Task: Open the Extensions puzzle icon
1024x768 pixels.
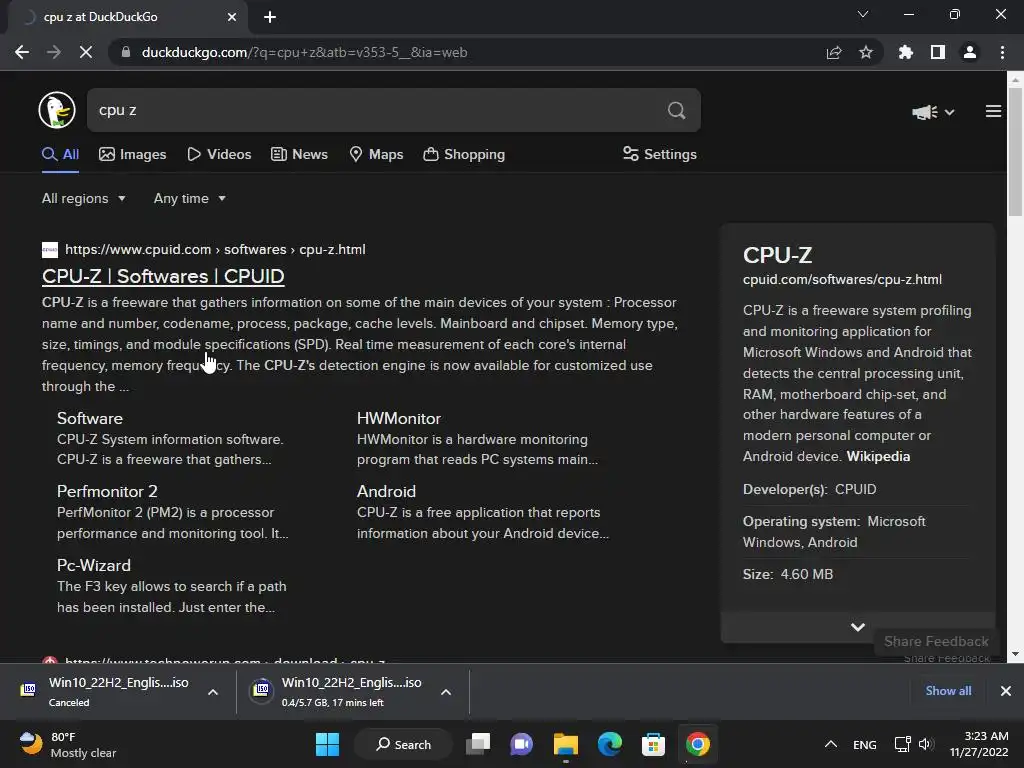Action: click(x=906, y=52)
